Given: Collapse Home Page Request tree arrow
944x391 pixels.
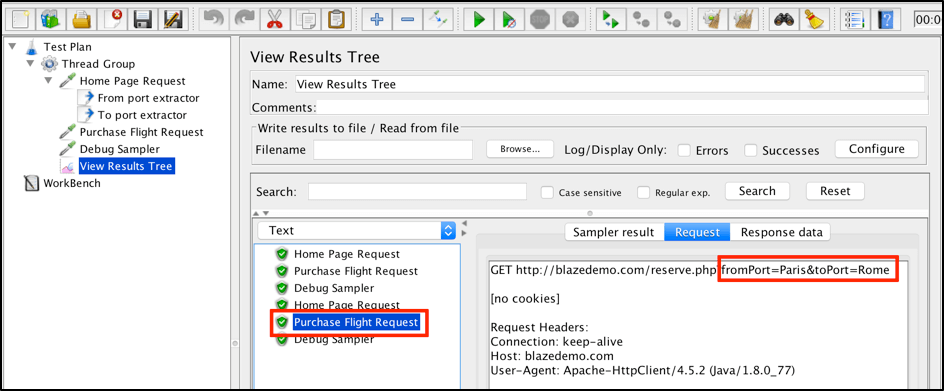Looking at the screenshot, I should (x=49, y=81).
